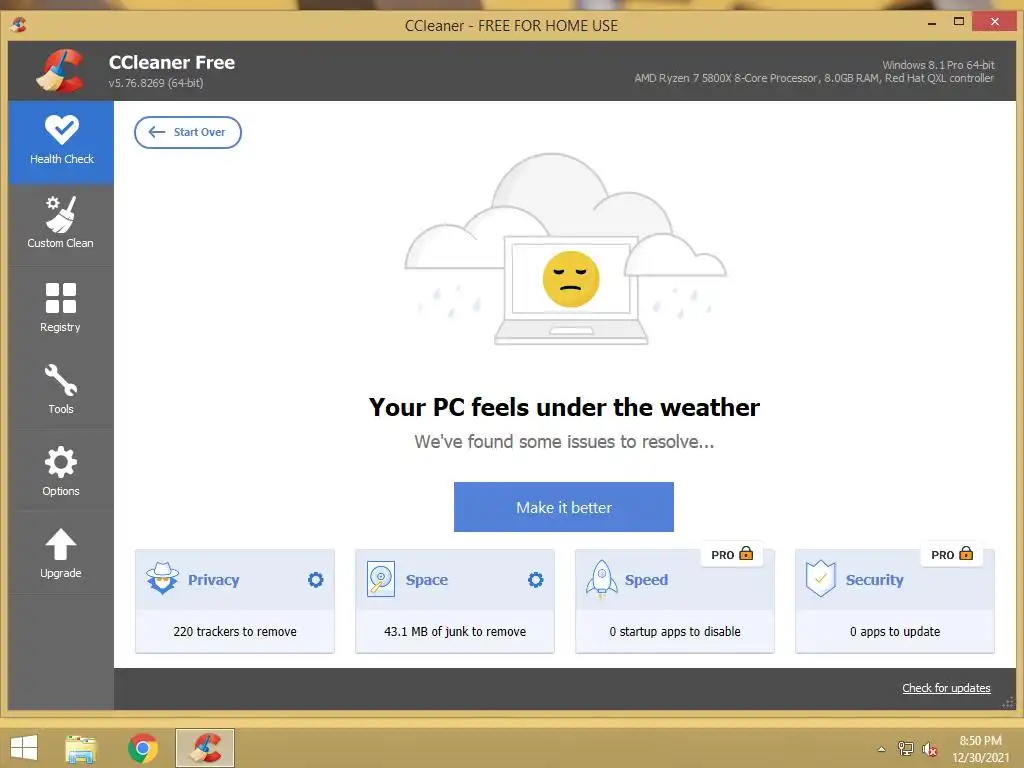1024x768 pixels.
Task: Click the sad-face laptop illustration
Action: (566, 249)
